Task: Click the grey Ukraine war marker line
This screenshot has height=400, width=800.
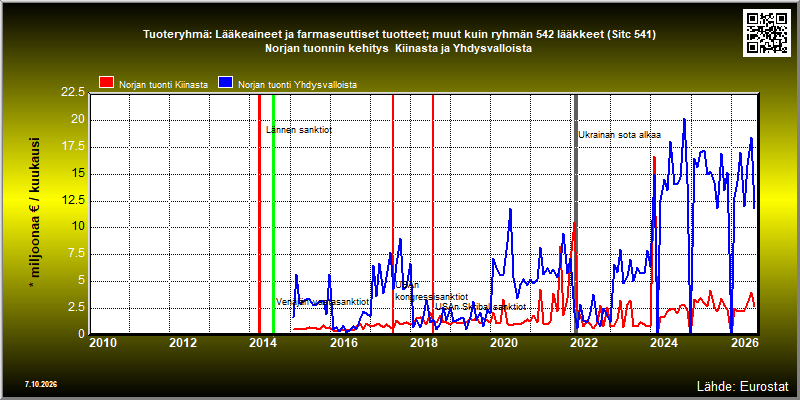Action: click(576, 213)
